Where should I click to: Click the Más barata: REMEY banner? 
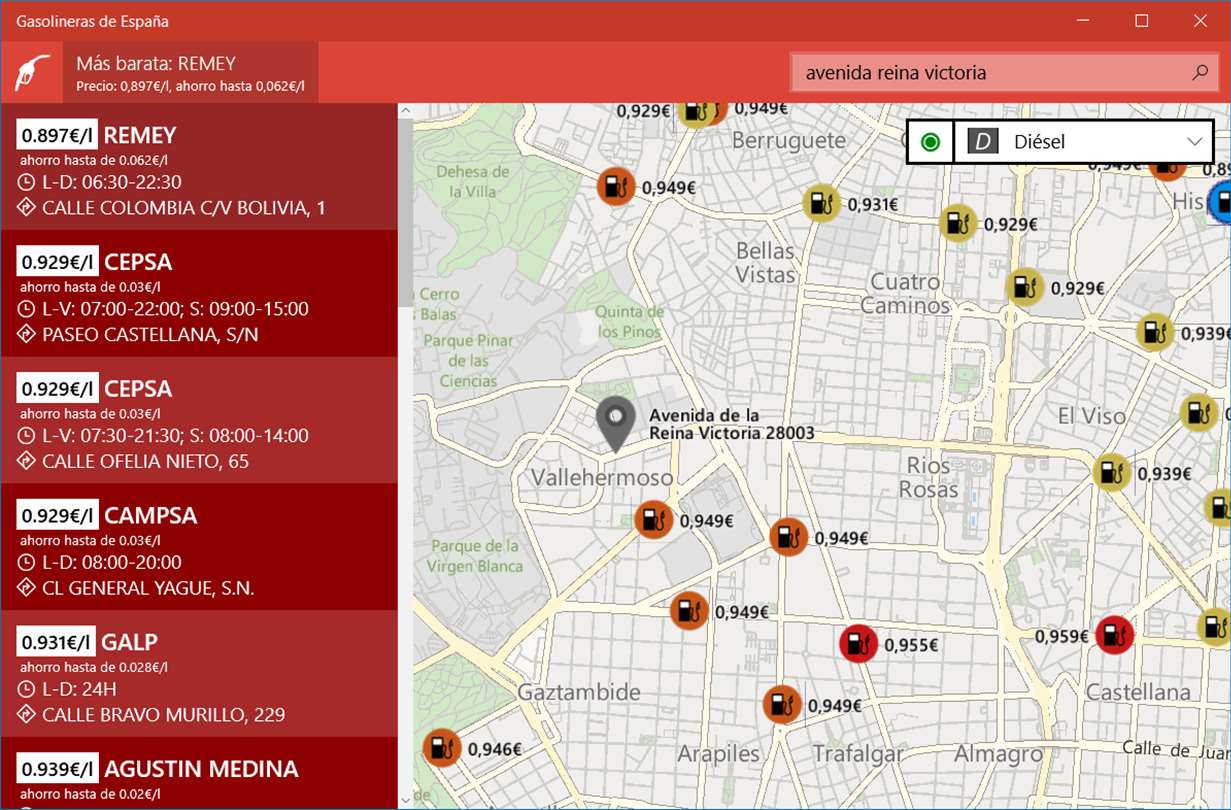tap(191, 72)
